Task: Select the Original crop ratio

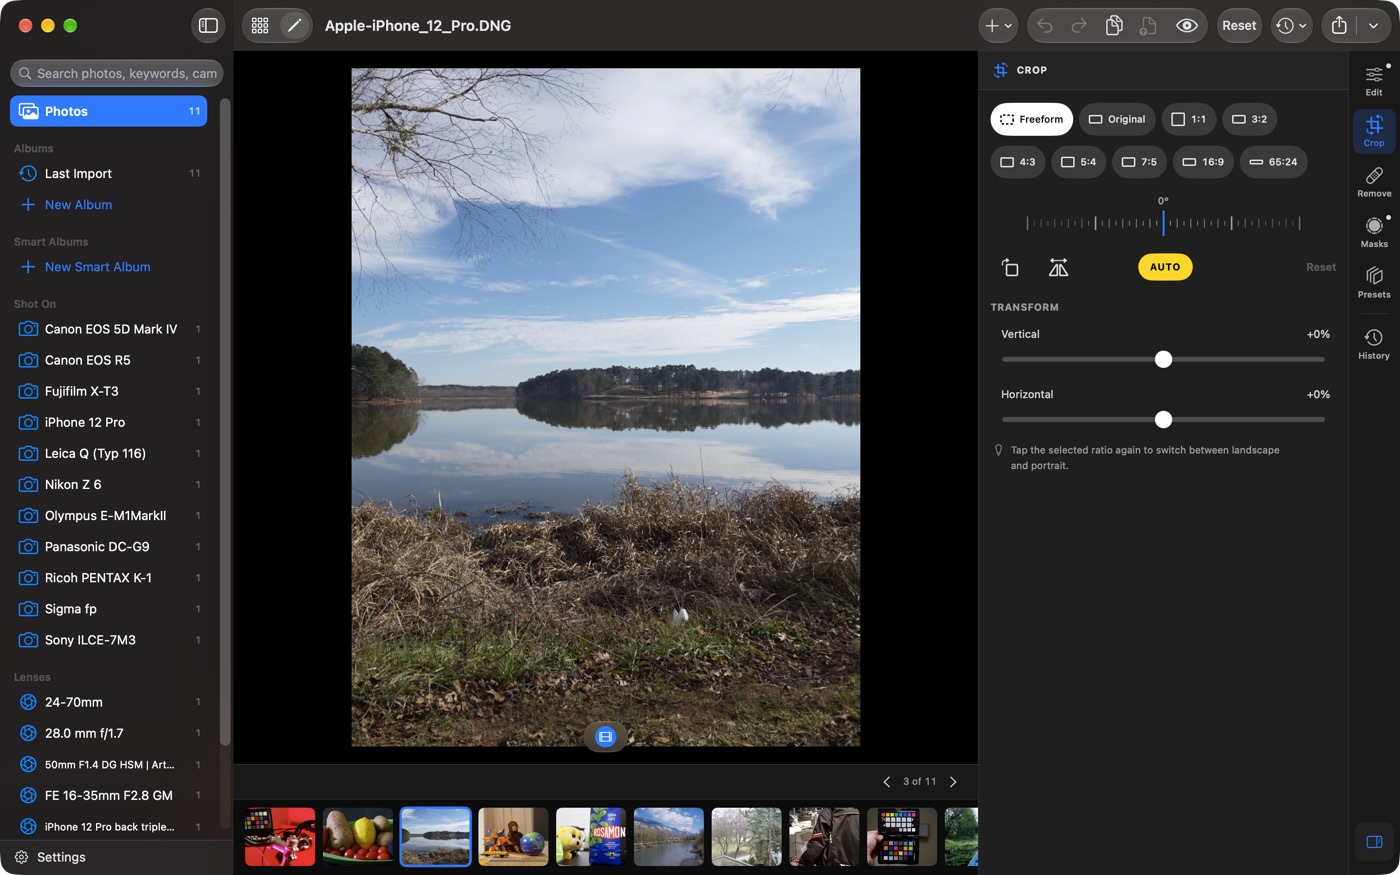Action: click(1117, 119)
